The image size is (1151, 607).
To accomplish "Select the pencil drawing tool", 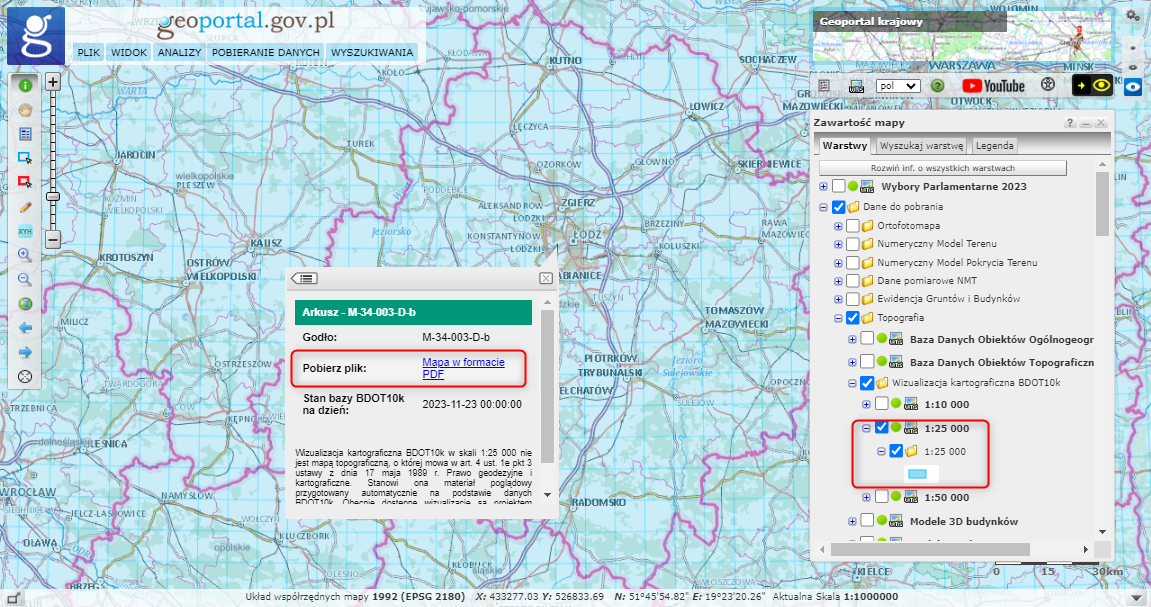I will [25, 205].
